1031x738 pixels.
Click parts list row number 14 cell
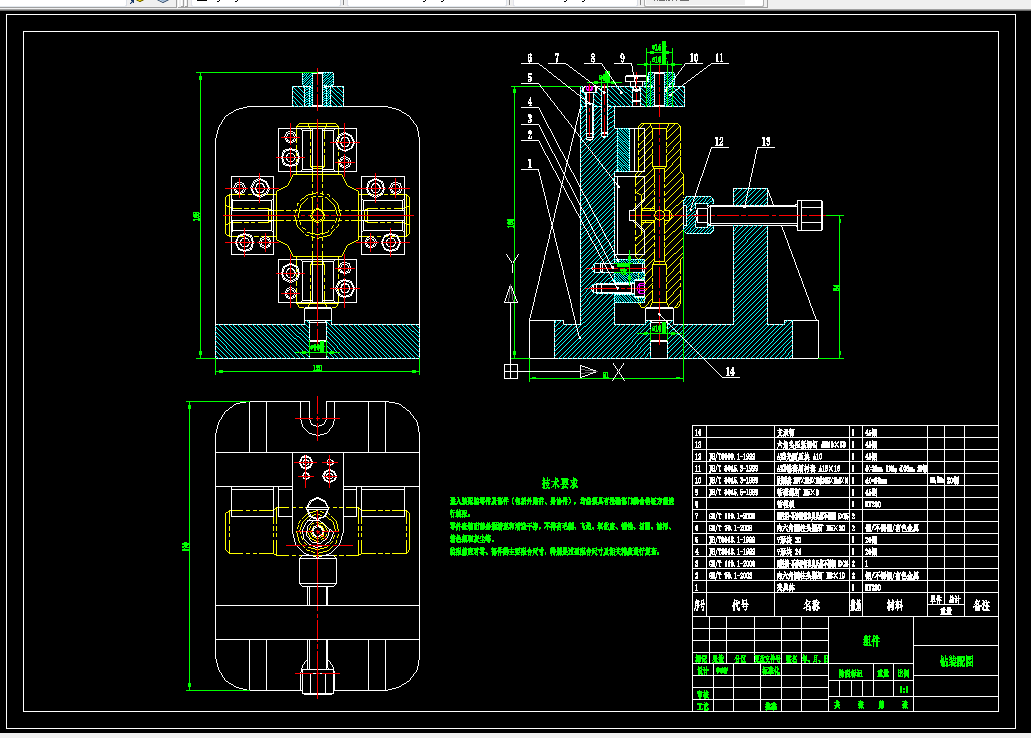pyautogui.click(x=698, y=432)
